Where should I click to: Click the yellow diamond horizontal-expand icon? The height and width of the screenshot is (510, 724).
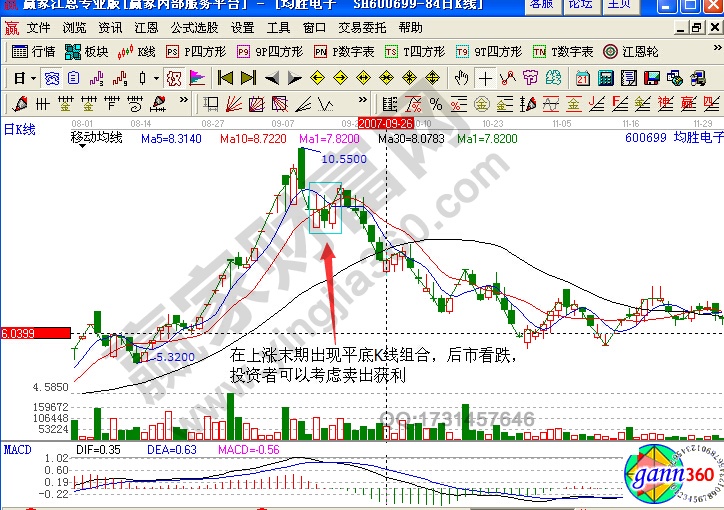[363, 78]
